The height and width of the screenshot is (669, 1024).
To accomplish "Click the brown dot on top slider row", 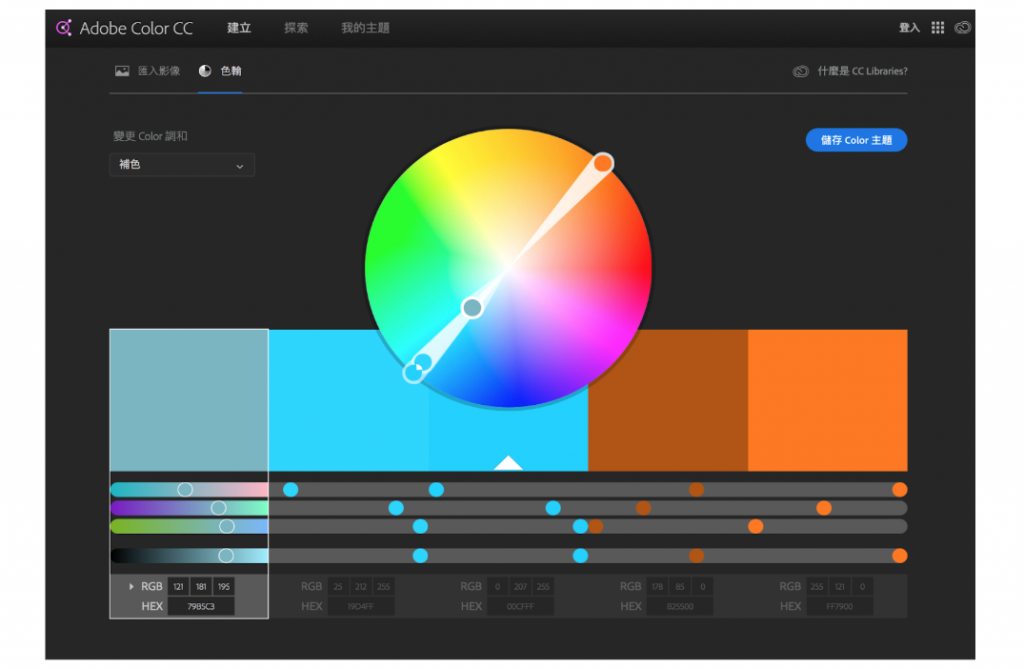I will pyautogui.click(x=696, y=489).
